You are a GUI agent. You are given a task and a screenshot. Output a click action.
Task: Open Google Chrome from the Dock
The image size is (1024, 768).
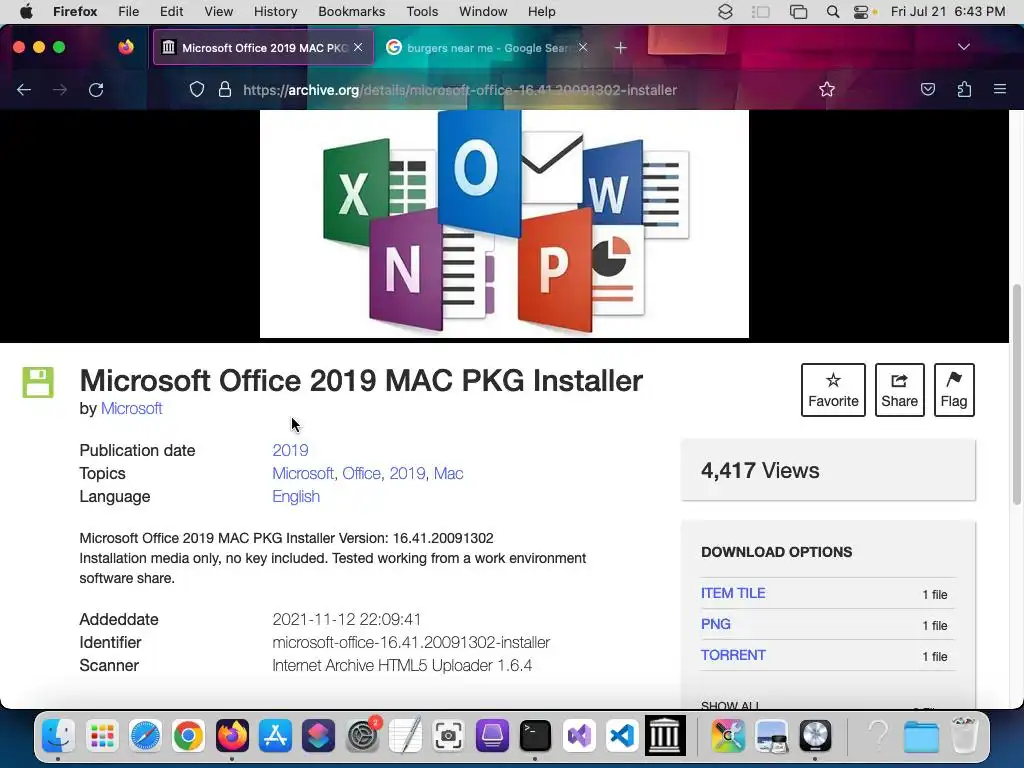pos(188,736)
